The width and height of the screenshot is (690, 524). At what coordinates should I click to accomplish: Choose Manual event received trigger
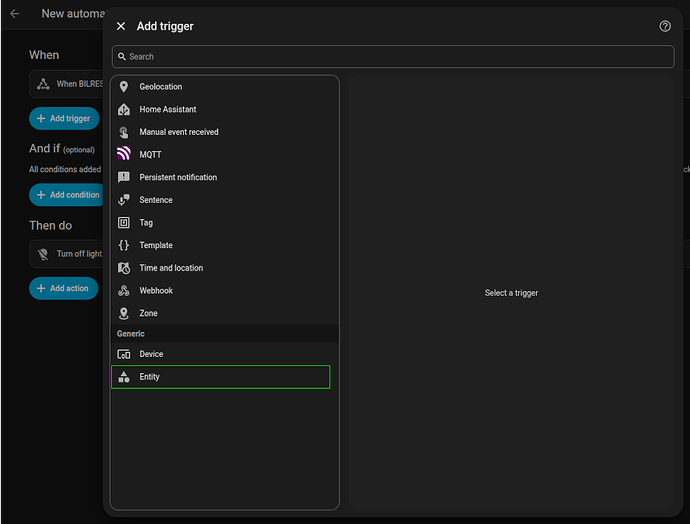tap(224, 132)
